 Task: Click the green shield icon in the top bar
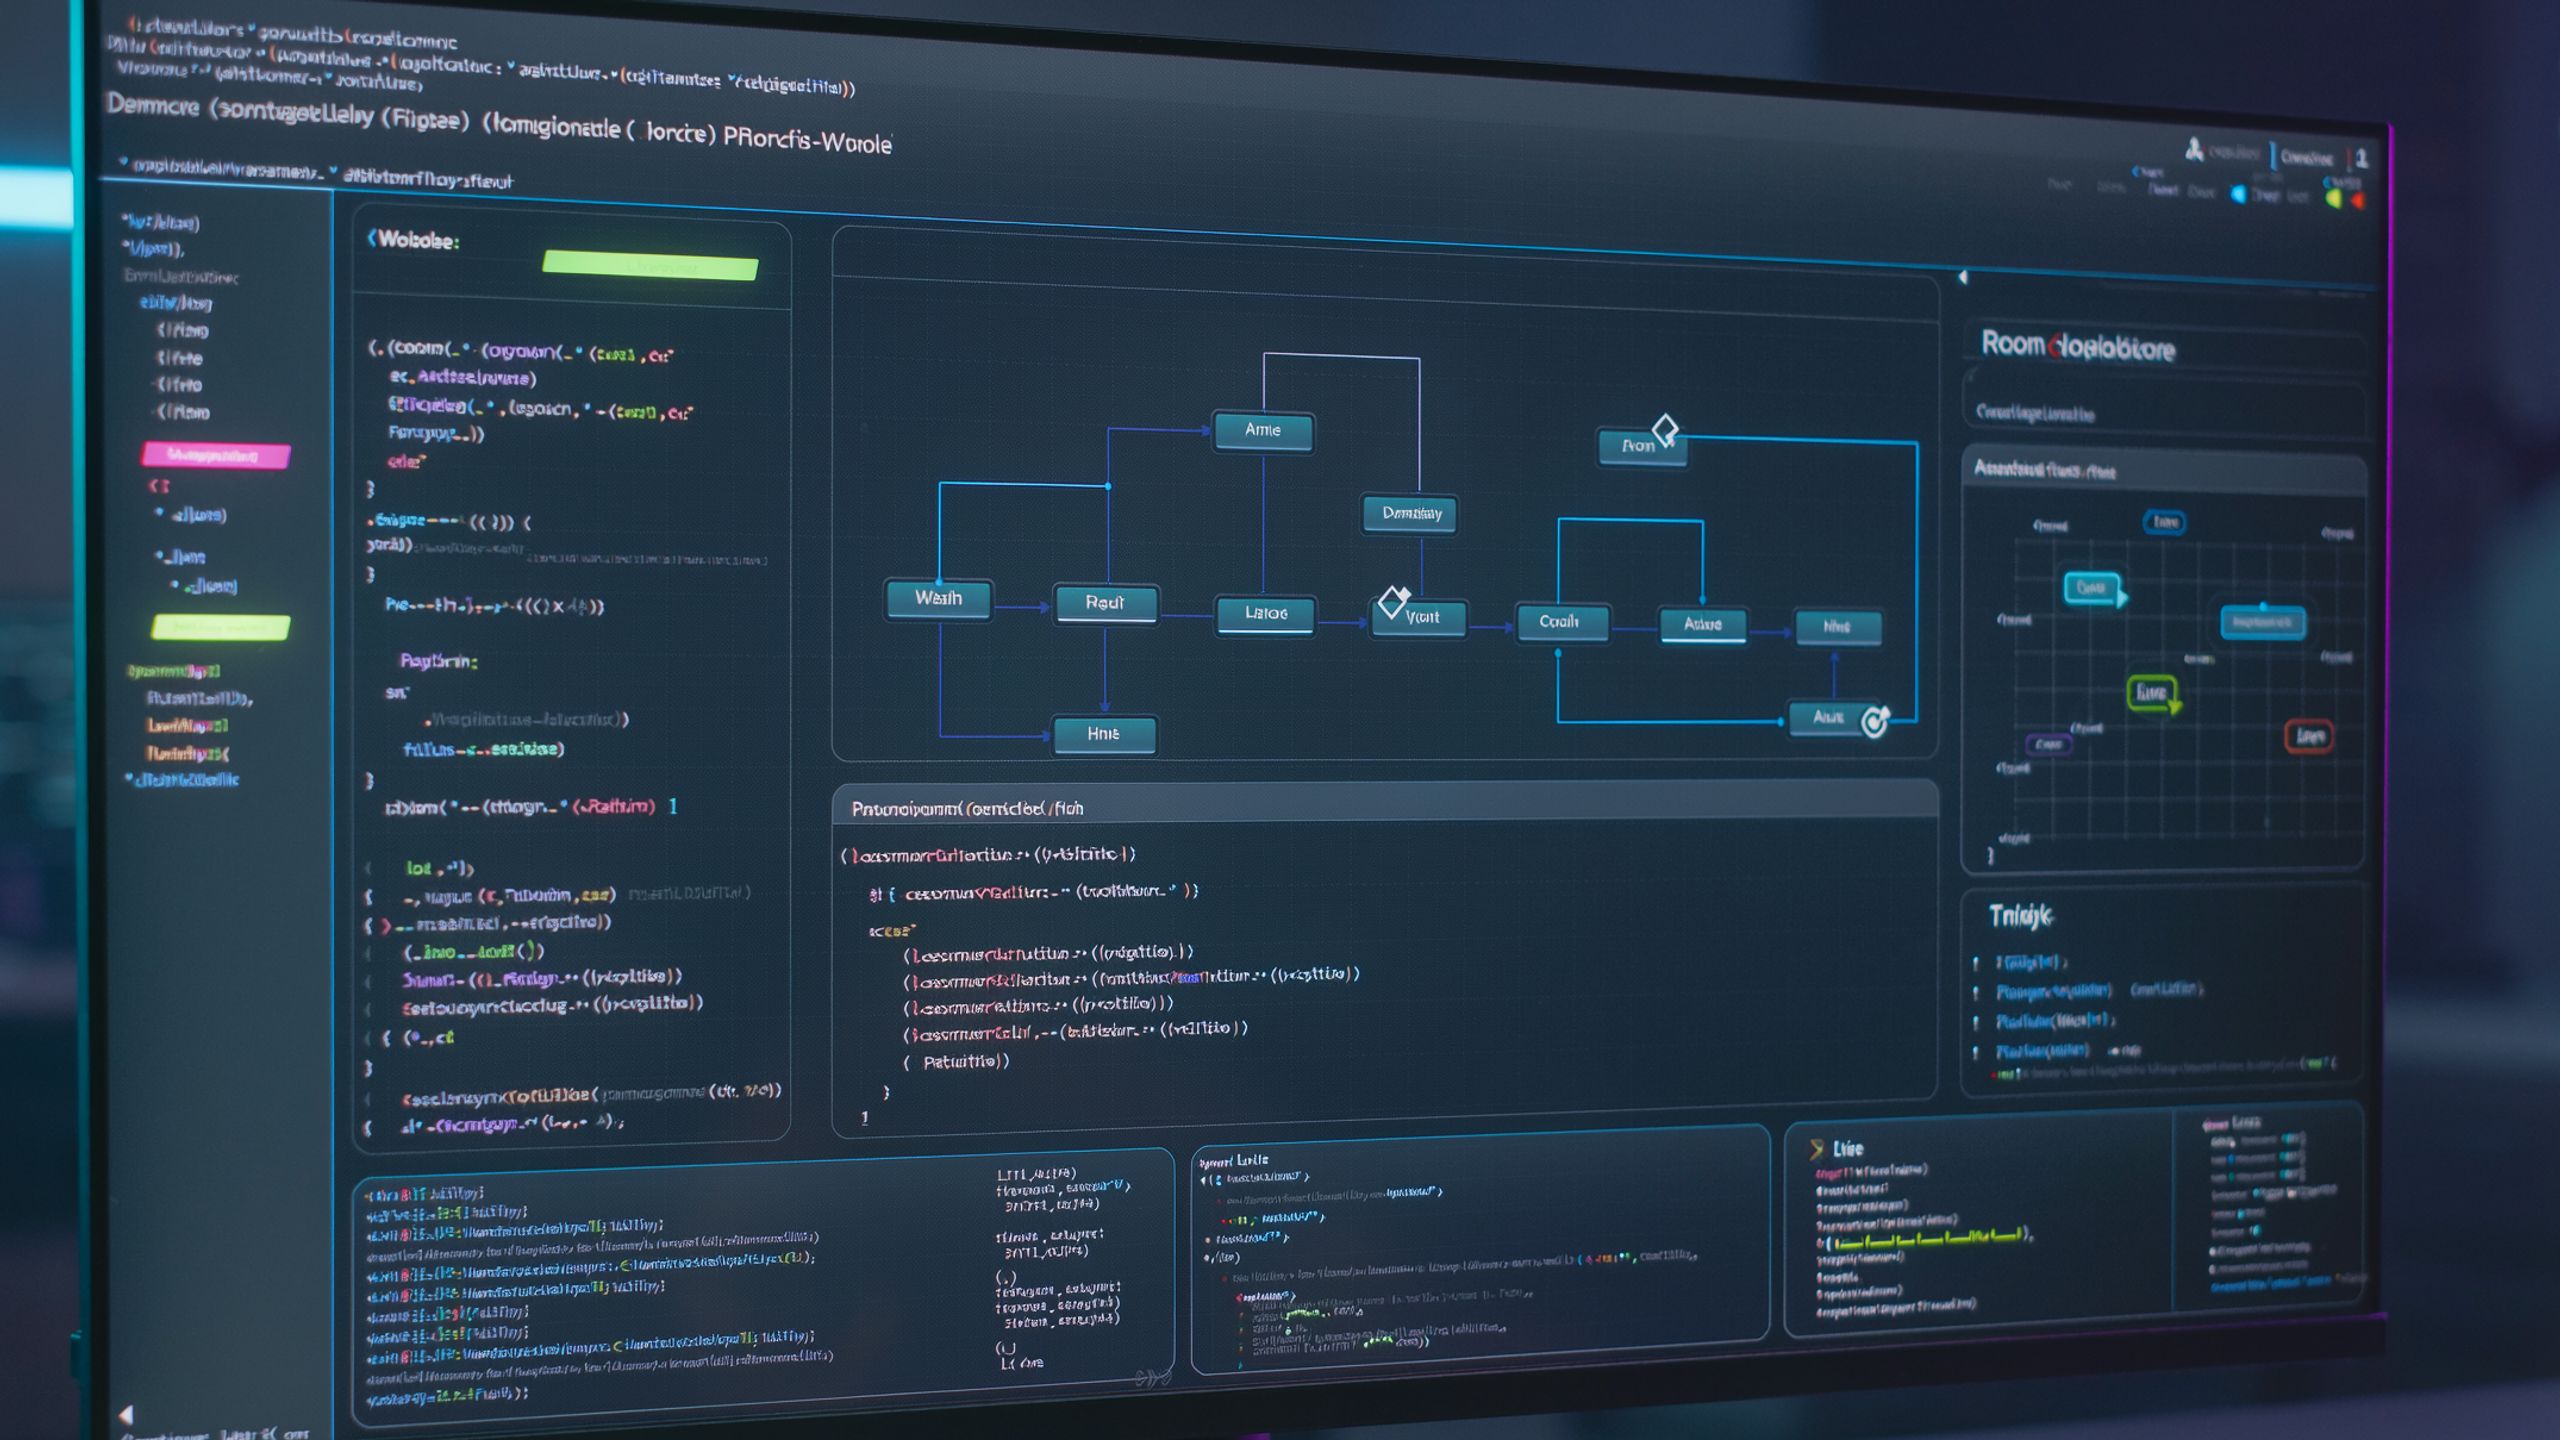pyautogui.click(x=2334, y=198)
